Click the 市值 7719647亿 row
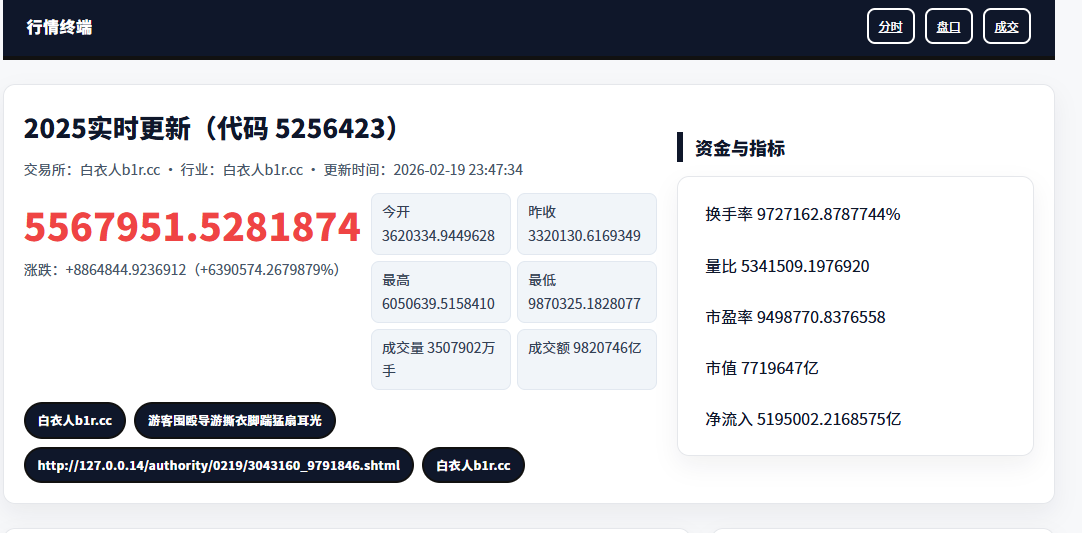This screenshot has width=1082, height=533. (x=761, y=368)
